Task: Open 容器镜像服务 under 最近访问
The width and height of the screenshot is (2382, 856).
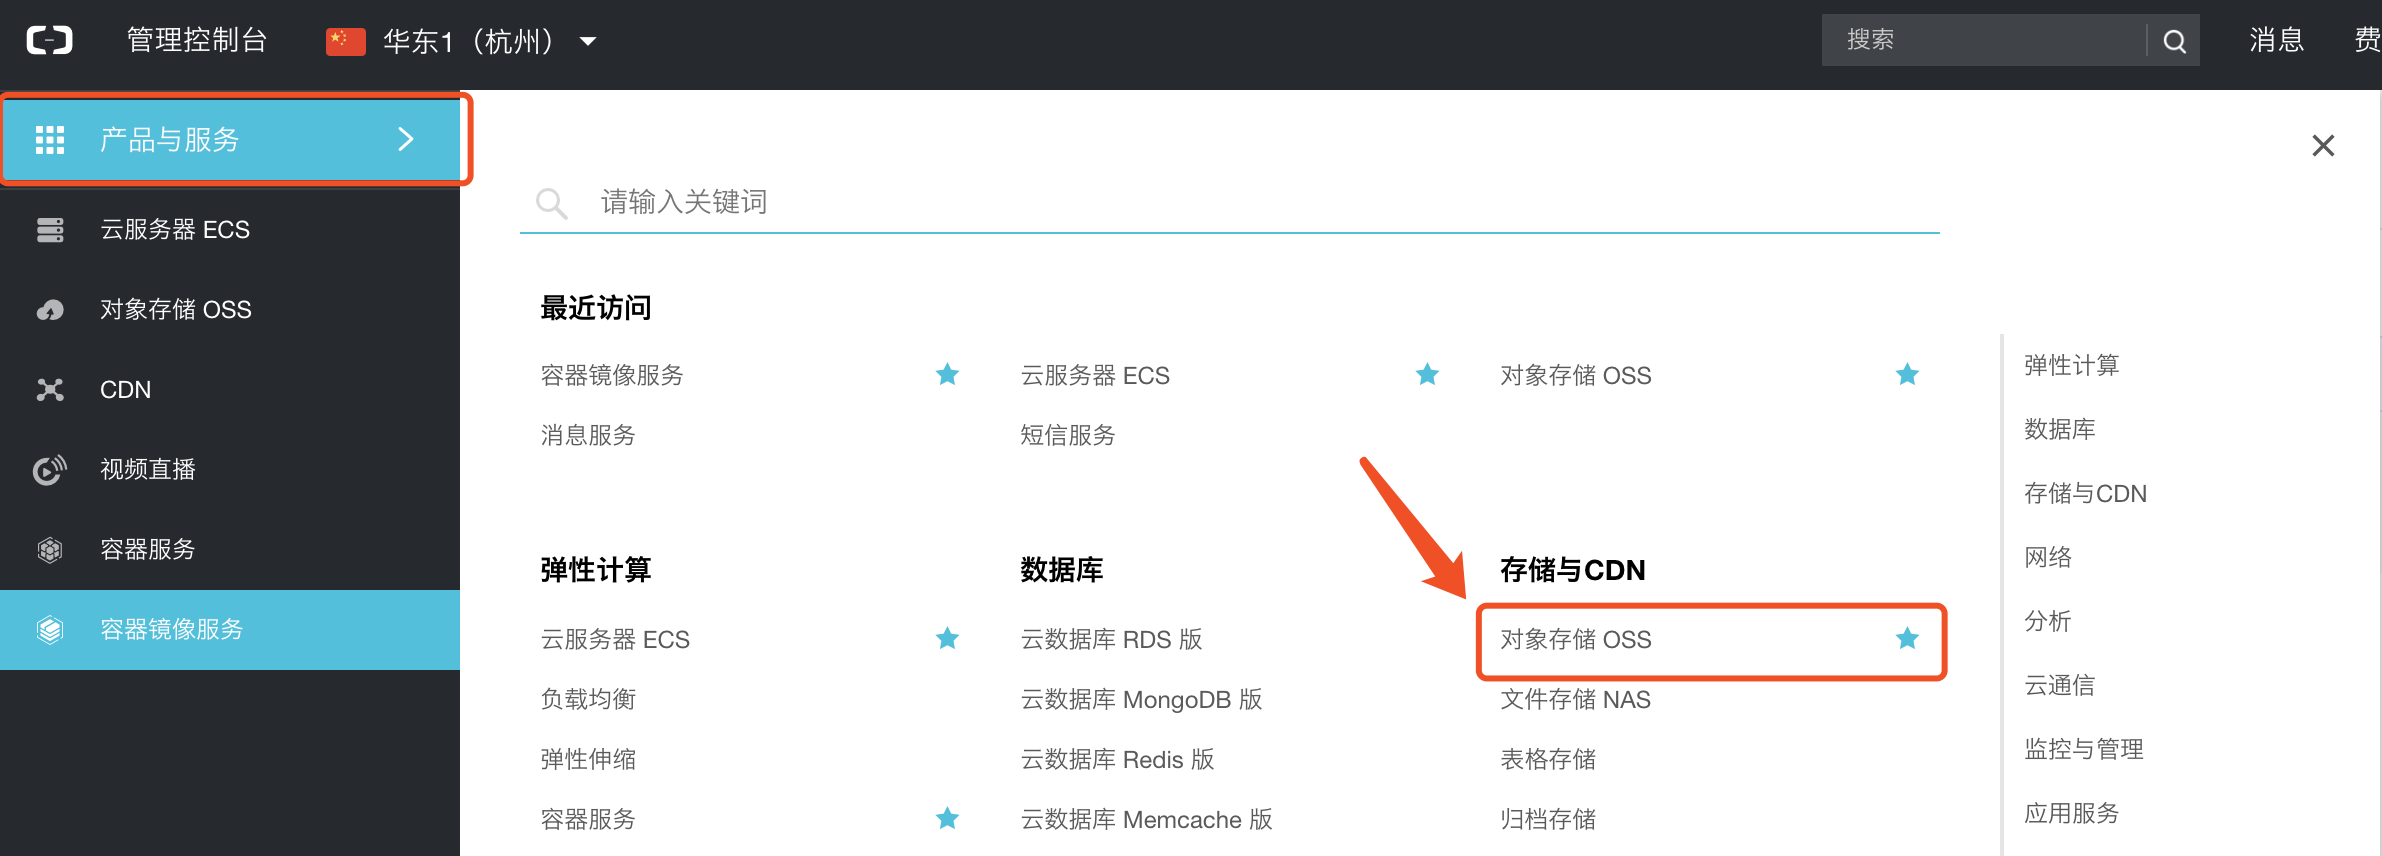Action: (x=612, y=375)
